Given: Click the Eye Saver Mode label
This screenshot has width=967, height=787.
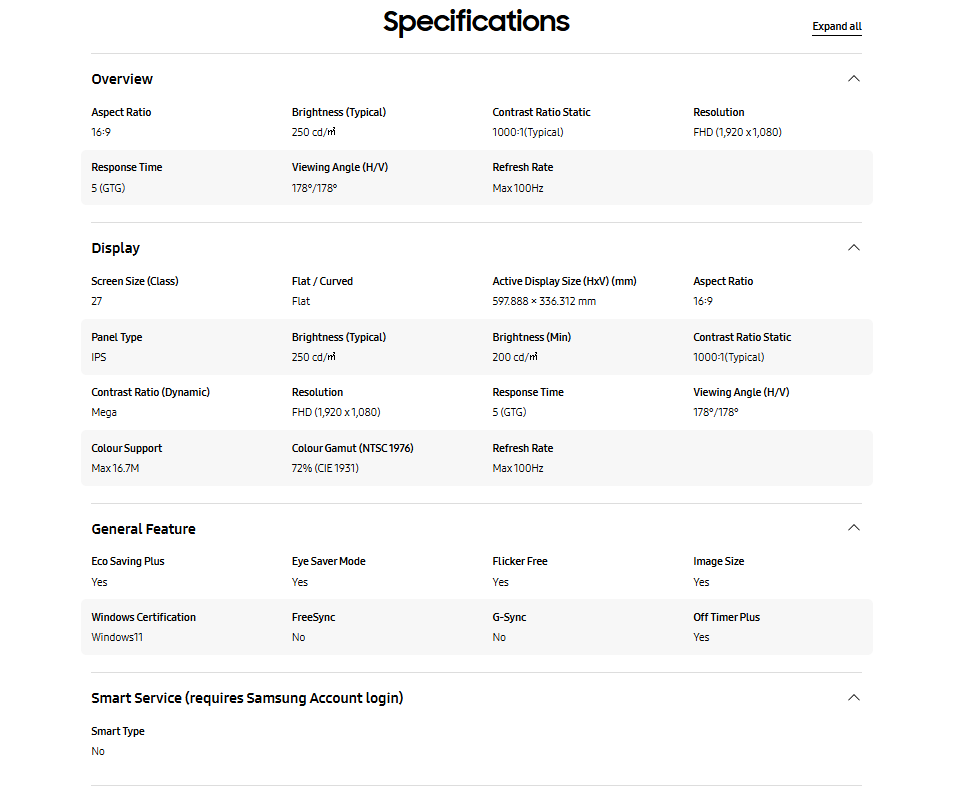Looking at the screenshot, I should (328, 561).
